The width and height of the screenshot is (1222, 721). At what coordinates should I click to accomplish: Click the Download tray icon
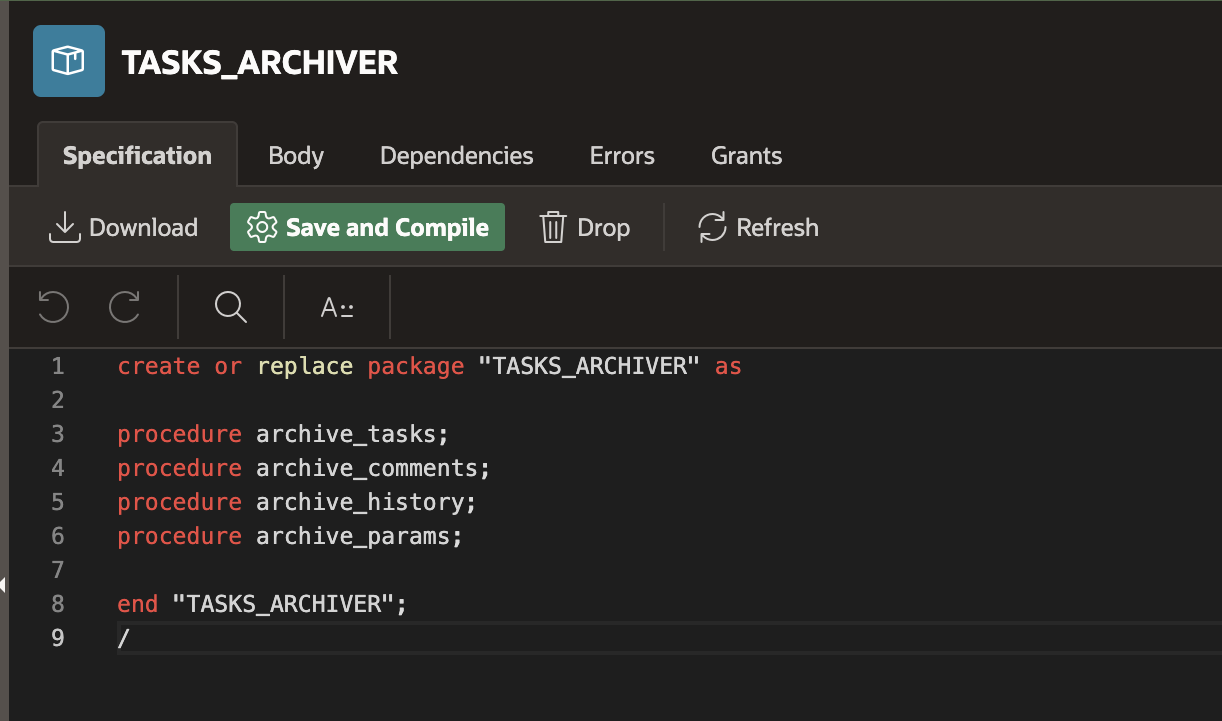(x=64, y=227)
